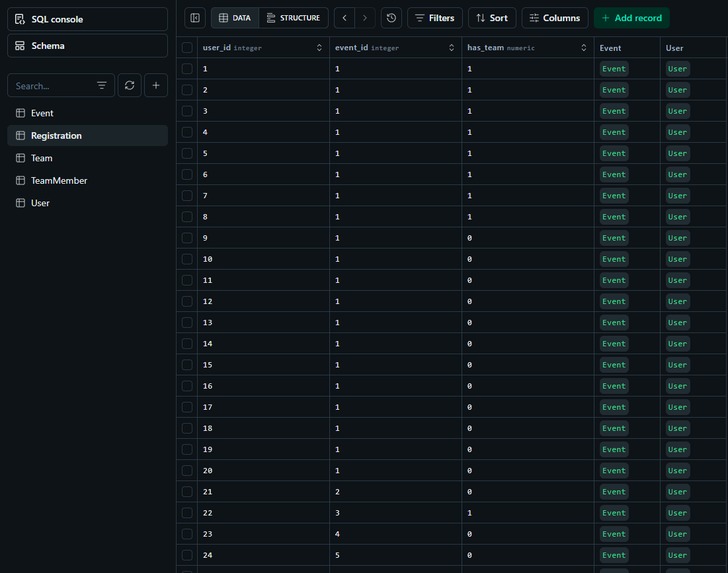This screenshot has height=573, width=728.
Task: Click has_team cell of user_id 22
Action: (528, 513)
